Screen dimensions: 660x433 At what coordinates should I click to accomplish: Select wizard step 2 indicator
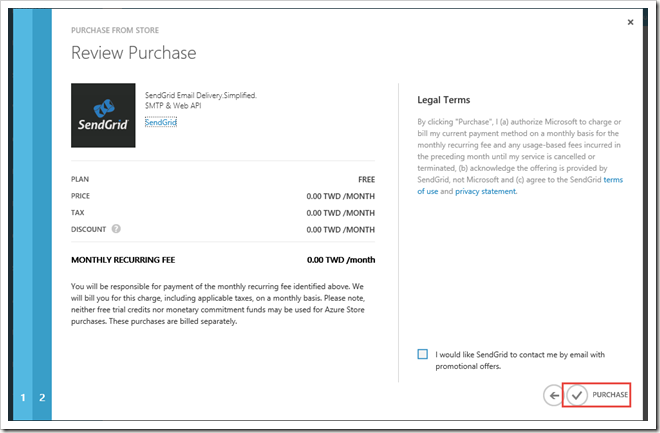pyautogui.click(x=42, y=398)
